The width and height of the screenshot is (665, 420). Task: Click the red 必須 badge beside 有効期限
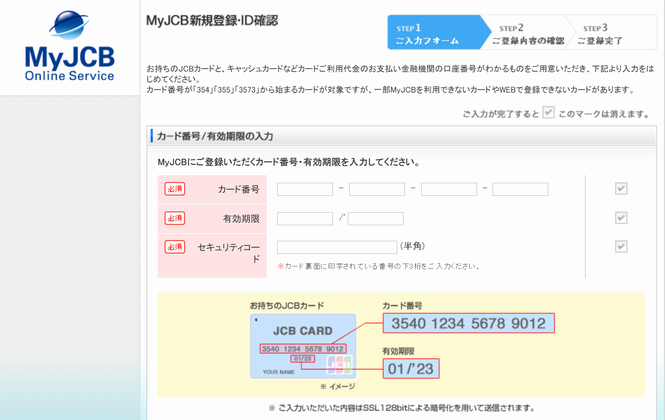[175, 218]
